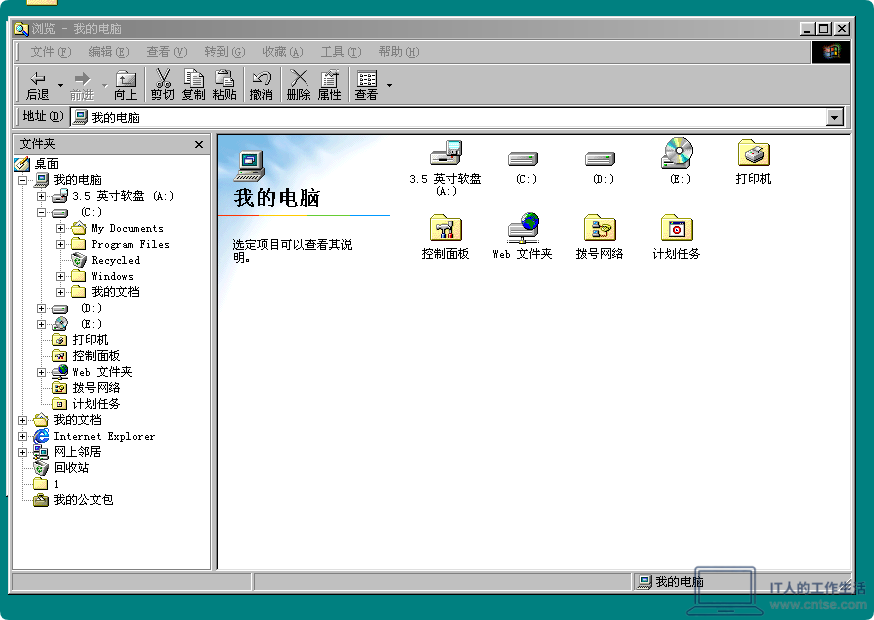Click the 复制 copy icon
This screenshot has width=874, height=620.
tap(193, 85)
